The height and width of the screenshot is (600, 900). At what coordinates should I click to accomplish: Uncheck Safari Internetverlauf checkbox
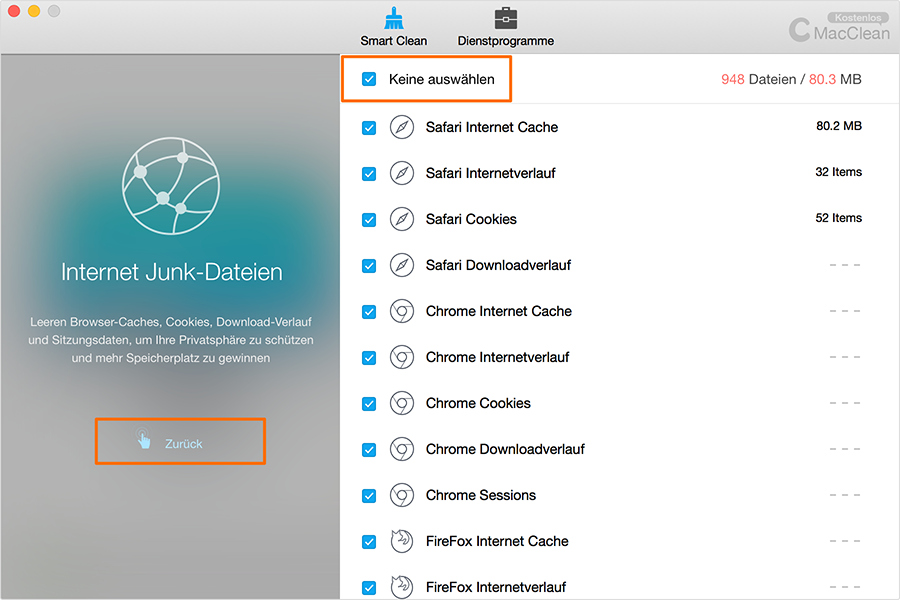click(x=369, y=173)
